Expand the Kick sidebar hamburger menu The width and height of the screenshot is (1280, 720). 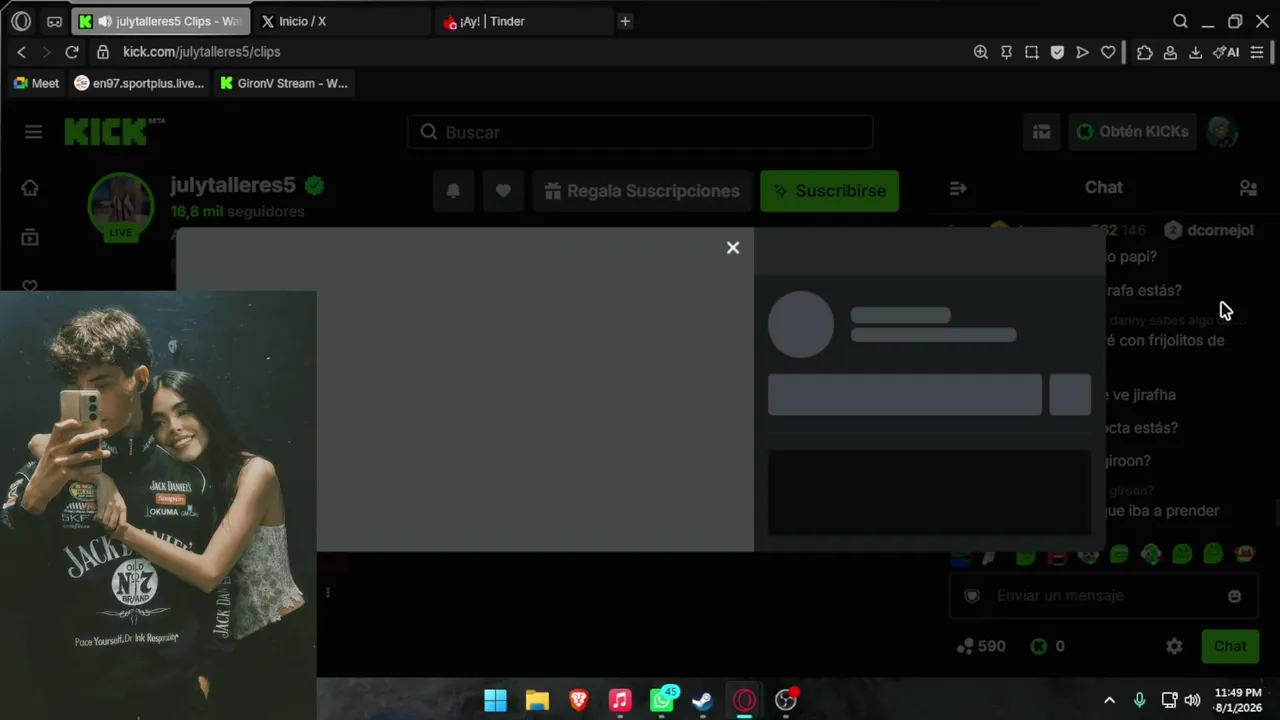pyautogui.click(x=34, y=132)
